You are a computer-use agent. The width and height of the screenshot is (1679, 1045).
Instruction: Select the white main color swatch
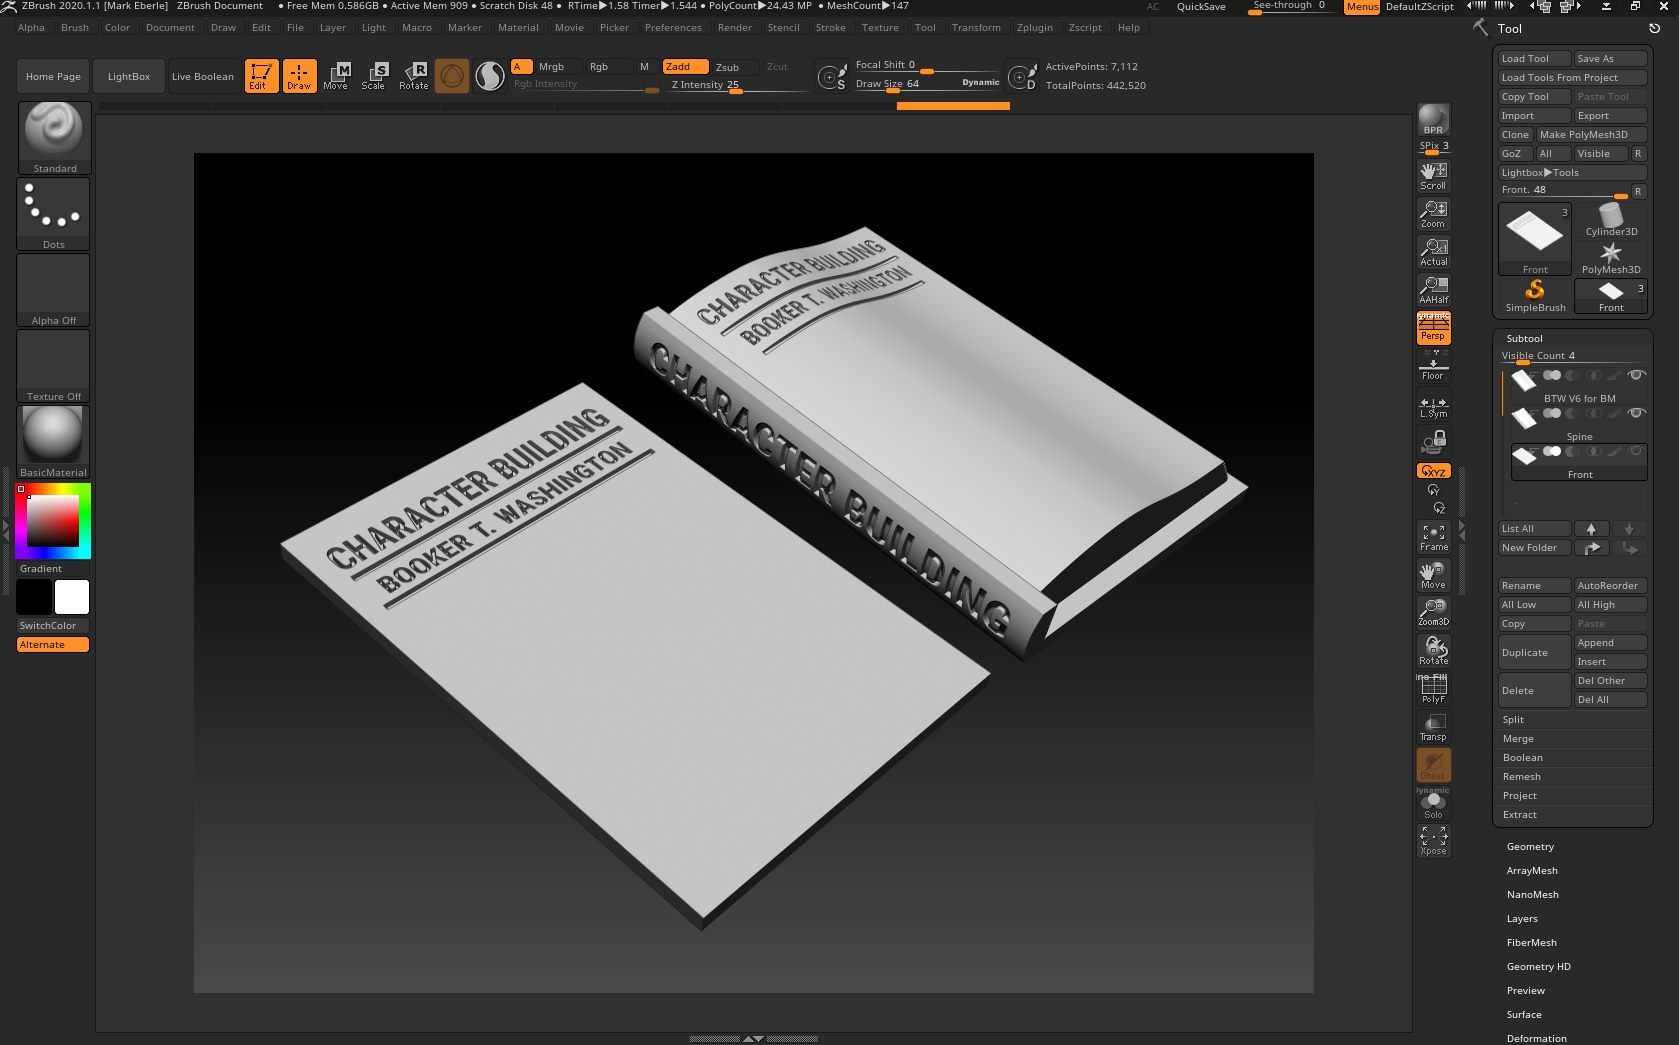tap(72, 597)
